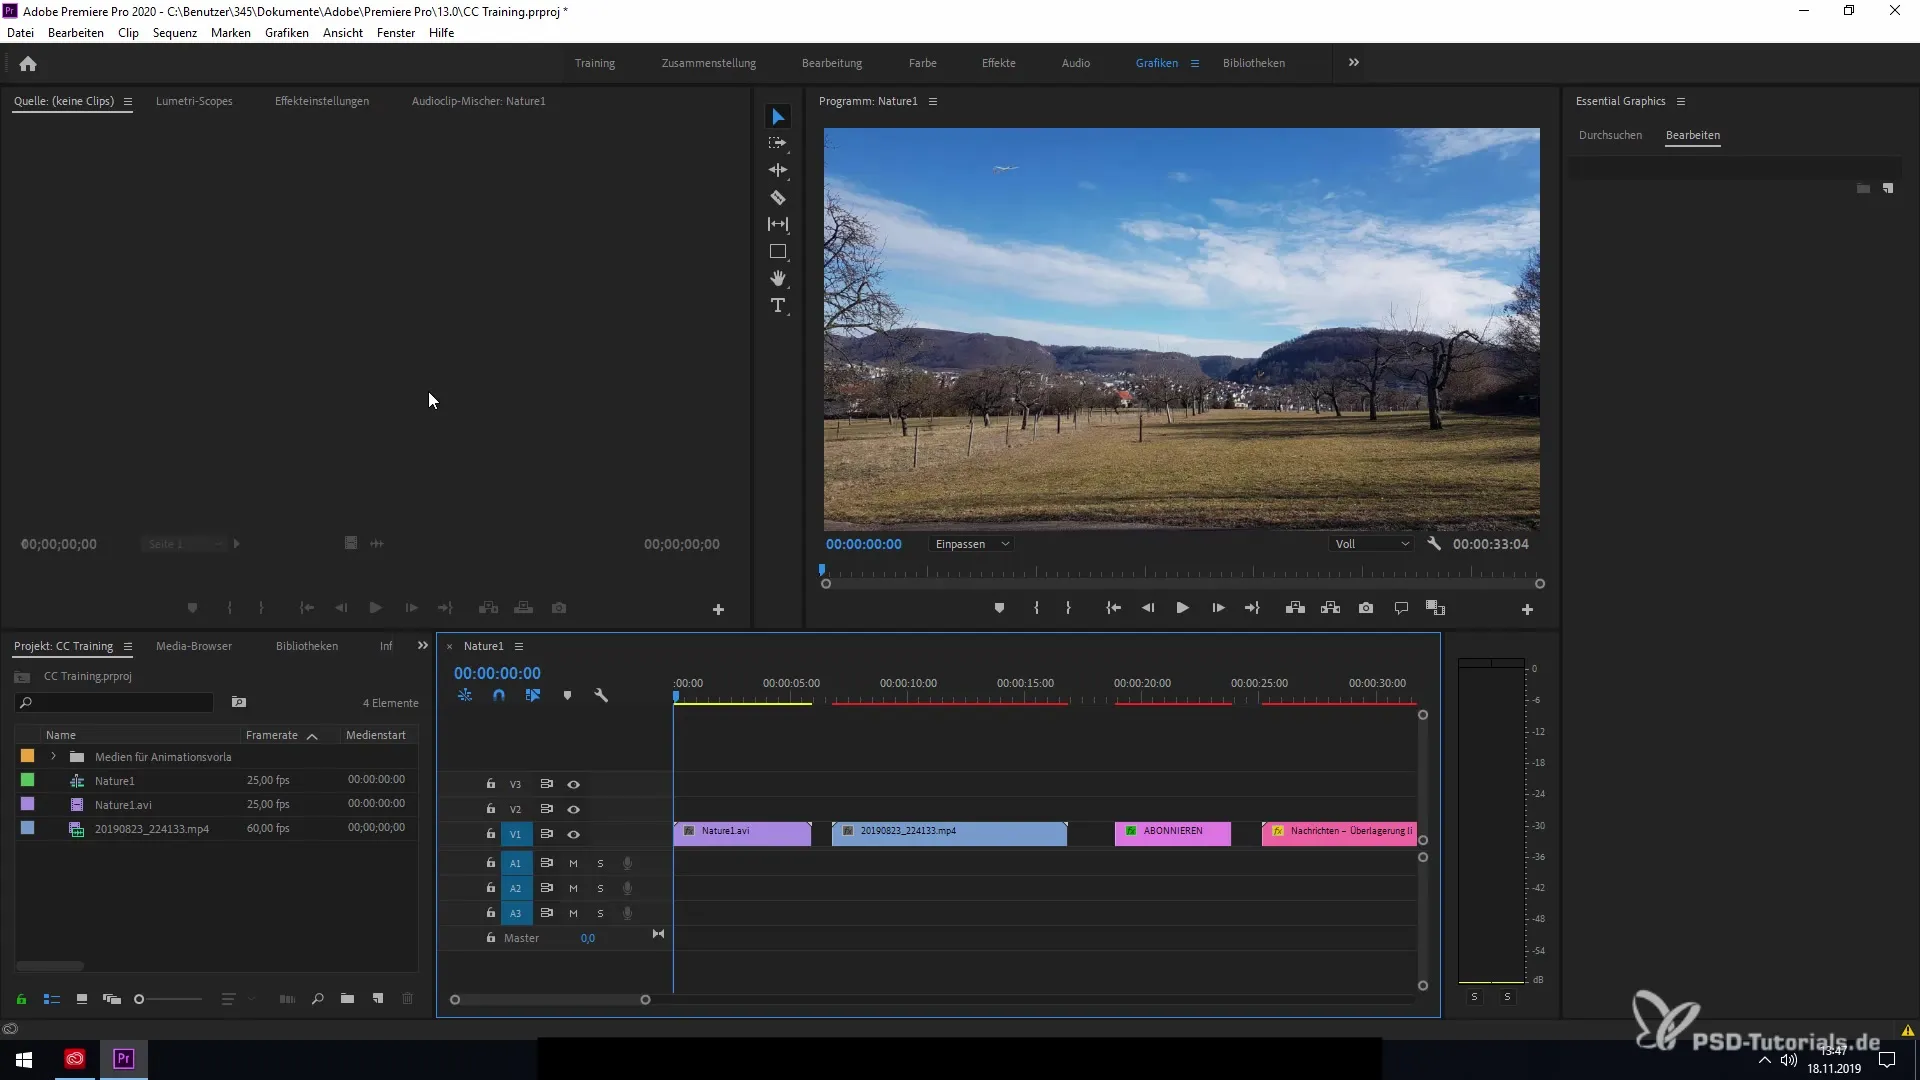Add marker in Program monitor
The height and width of the screenshot is (1080, 1920).
click(999, 608)
